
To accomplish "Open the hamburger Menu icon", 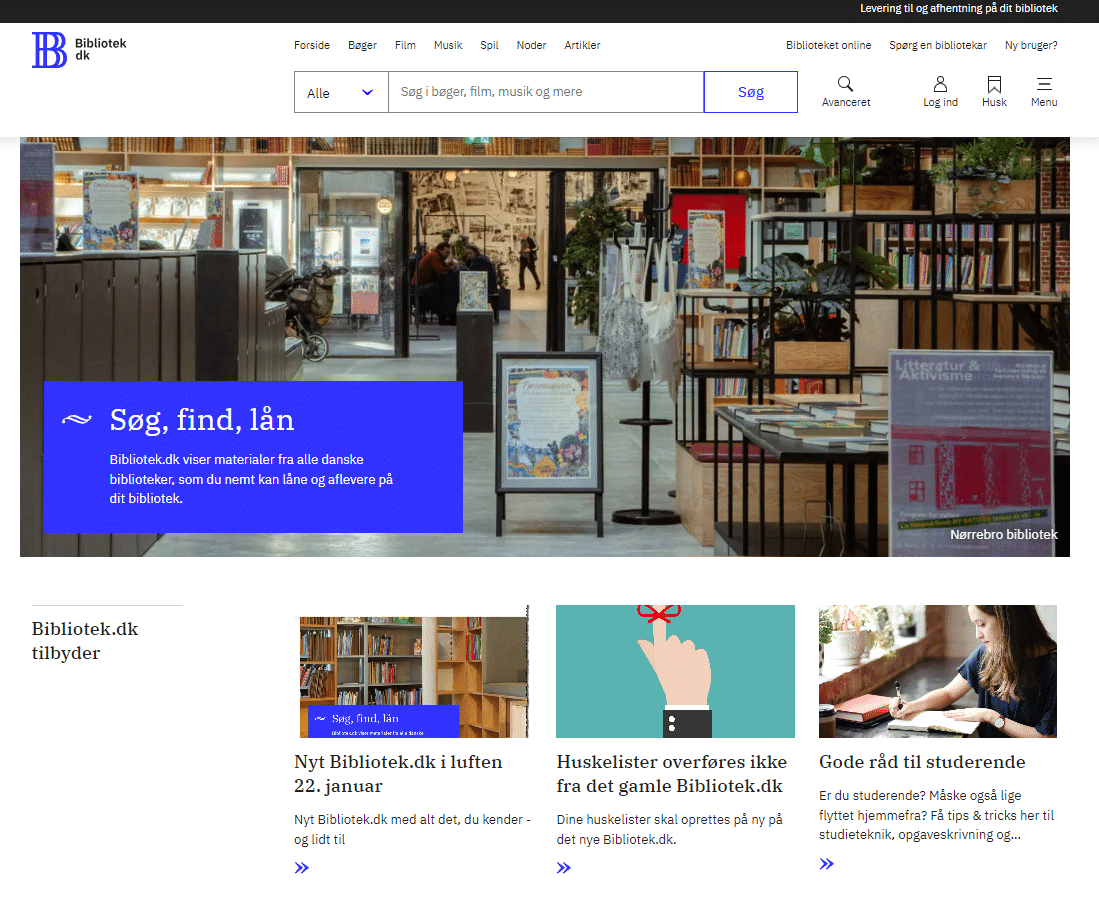I will coord(1043,84).
